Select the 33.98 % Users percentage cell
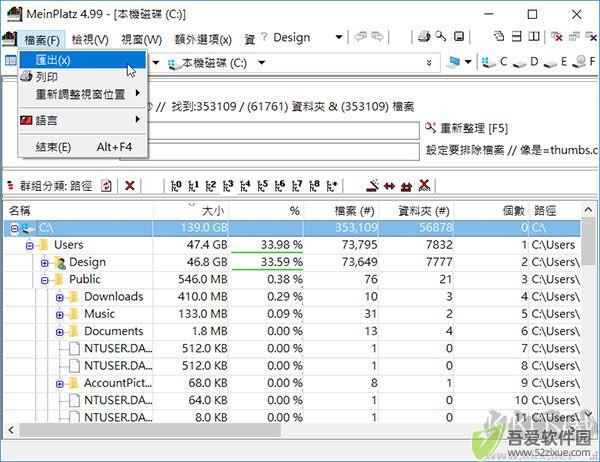This screenshot has height=462, width=600. [266, 245]
